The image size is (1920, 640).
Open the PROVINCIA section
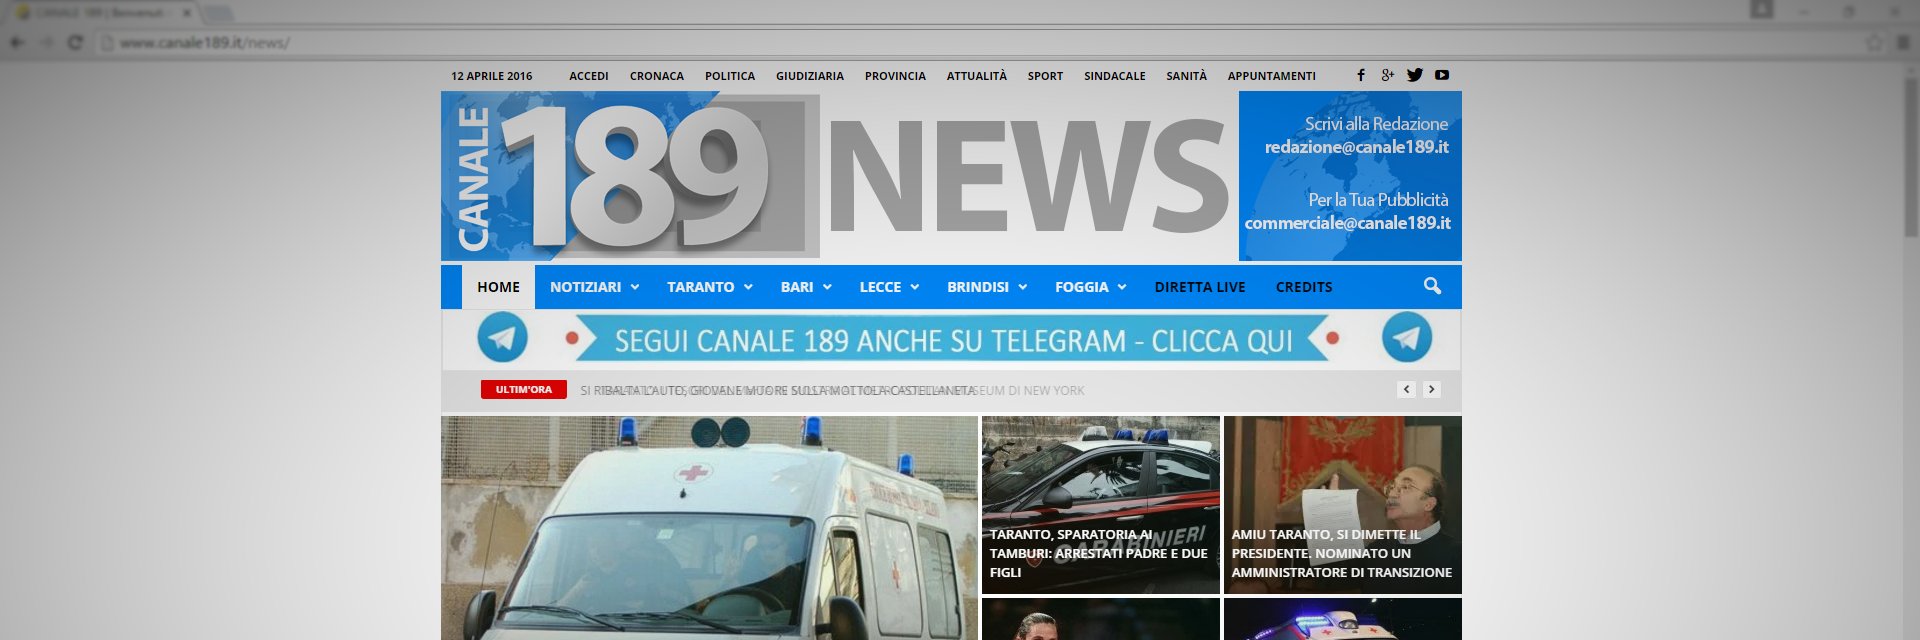895,76
